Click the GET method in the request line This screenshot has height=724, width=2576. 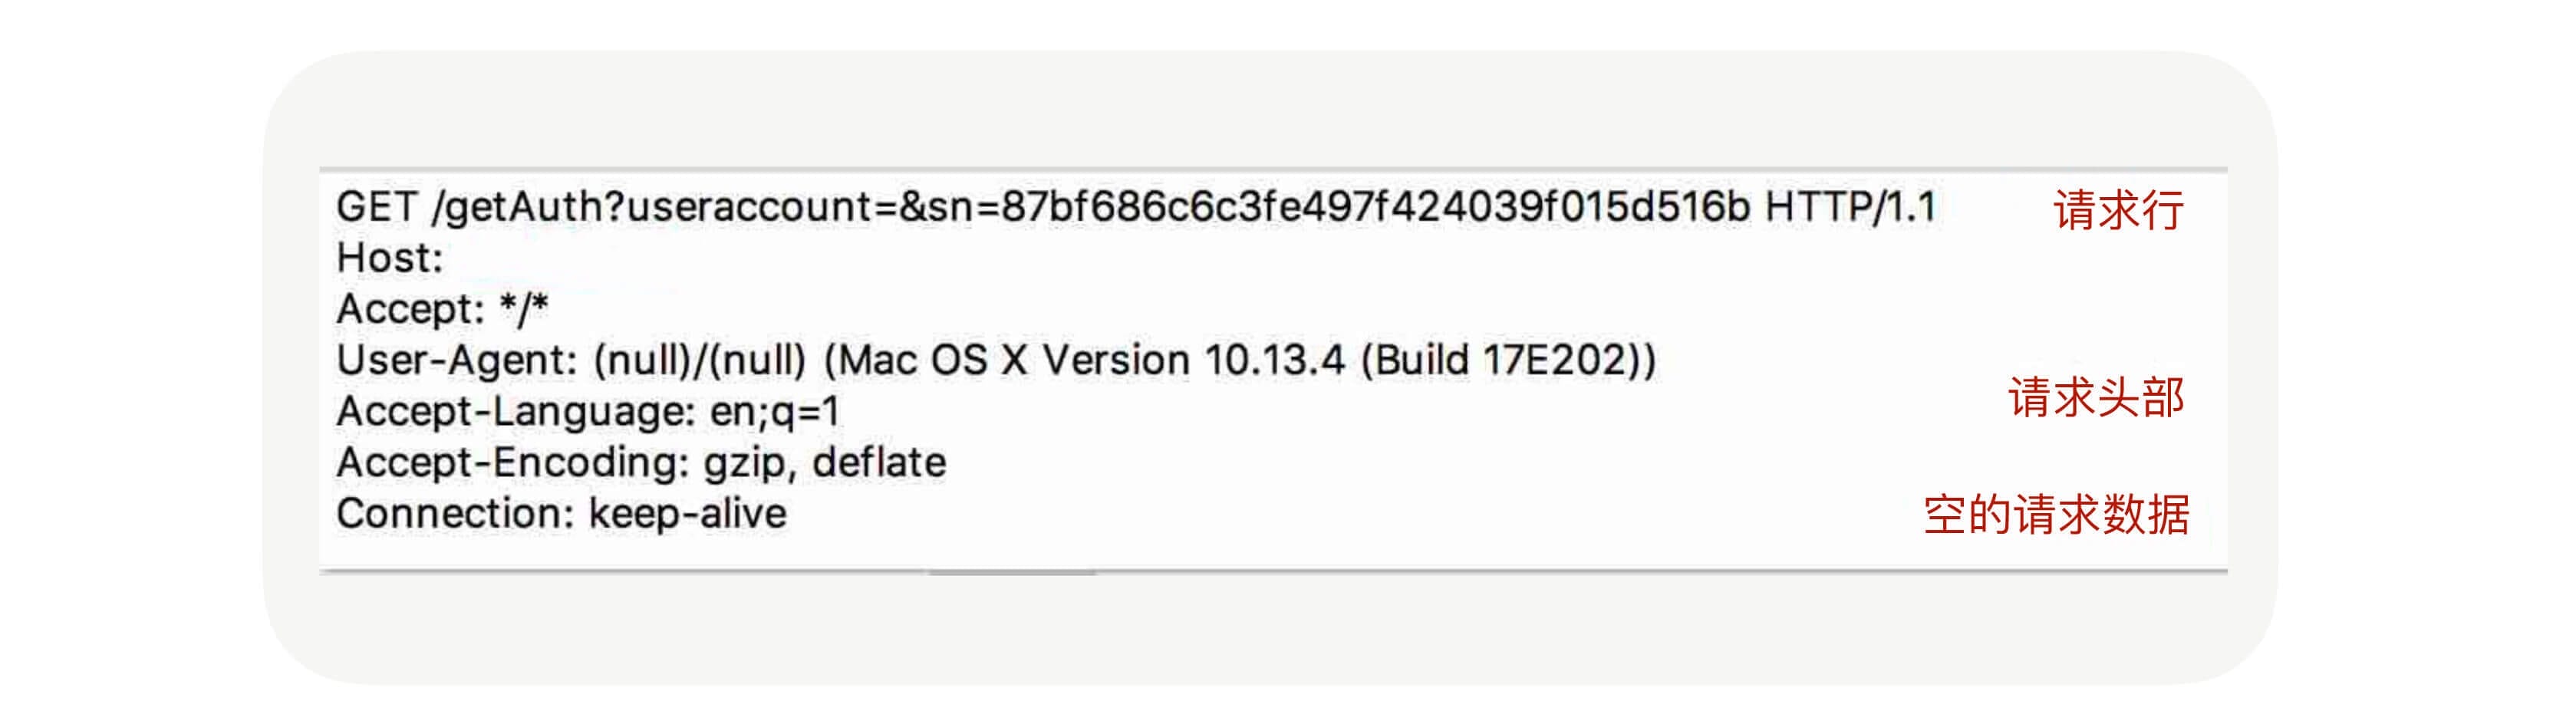tap(376, 207)
